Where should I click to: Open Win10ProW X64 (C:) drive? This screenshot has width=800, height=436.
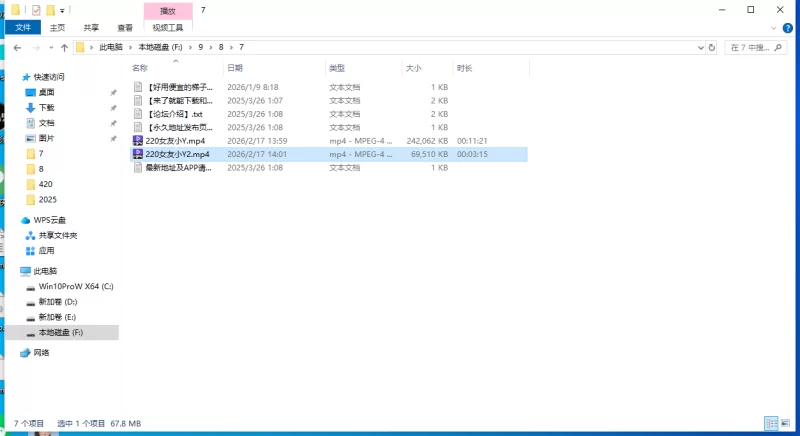click(76, 287)
